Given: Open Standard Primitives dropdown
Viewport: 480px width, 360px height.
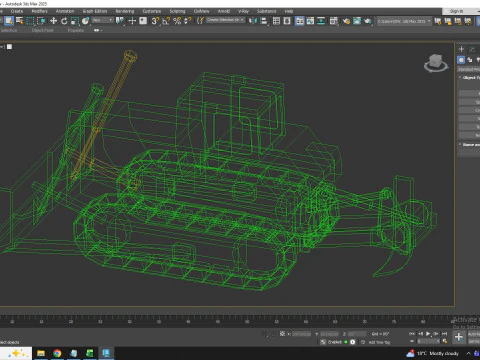Looking at the screenshot, I should [468, 69].
